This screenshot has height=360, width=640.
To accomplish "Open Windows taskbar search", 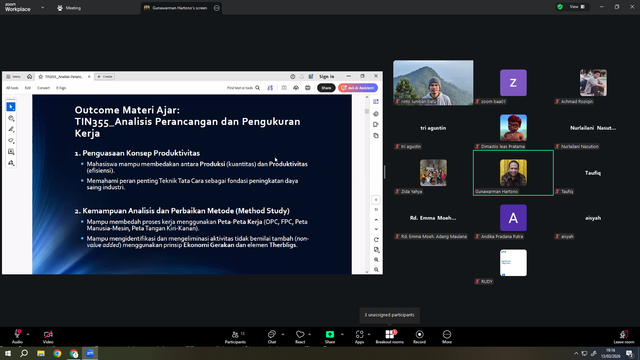I will click(24, 353).
